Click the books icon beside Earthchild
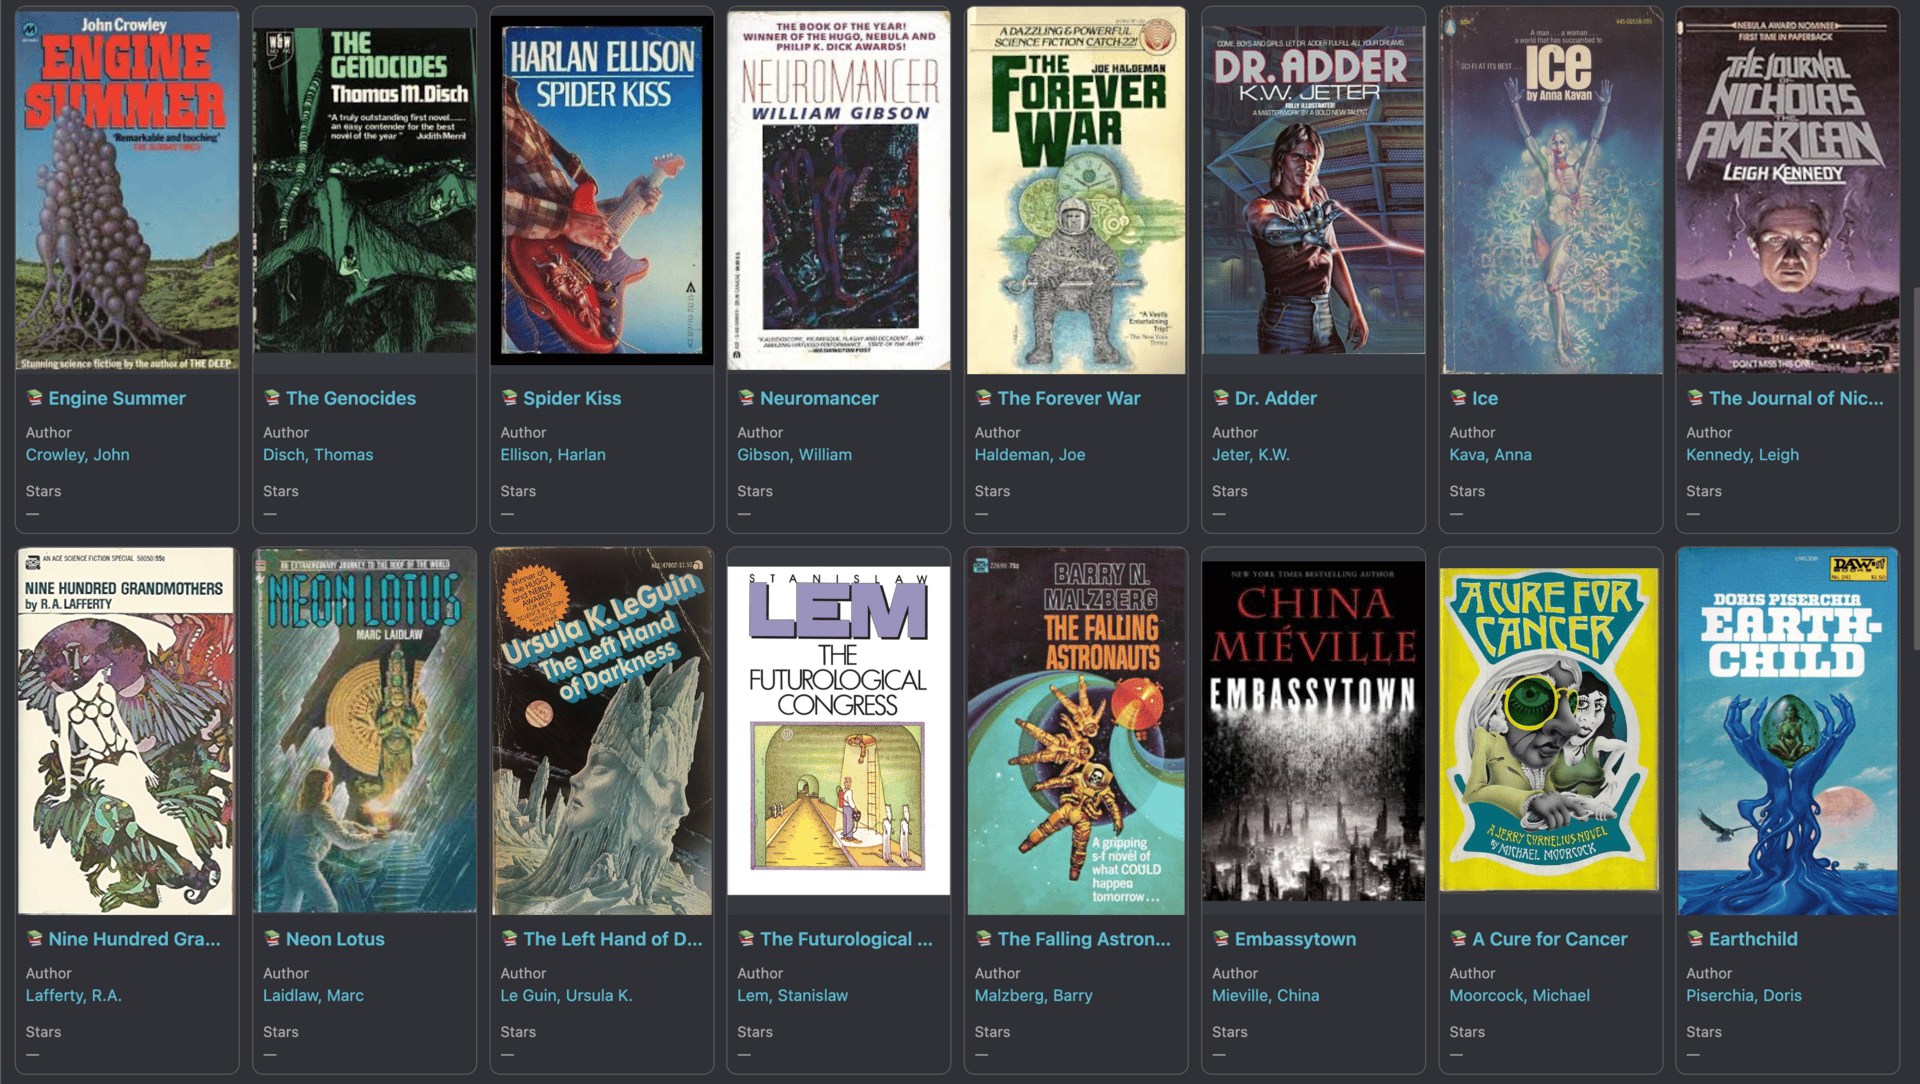Viewport: 1920px width, 1084px height. point(1695,939)
